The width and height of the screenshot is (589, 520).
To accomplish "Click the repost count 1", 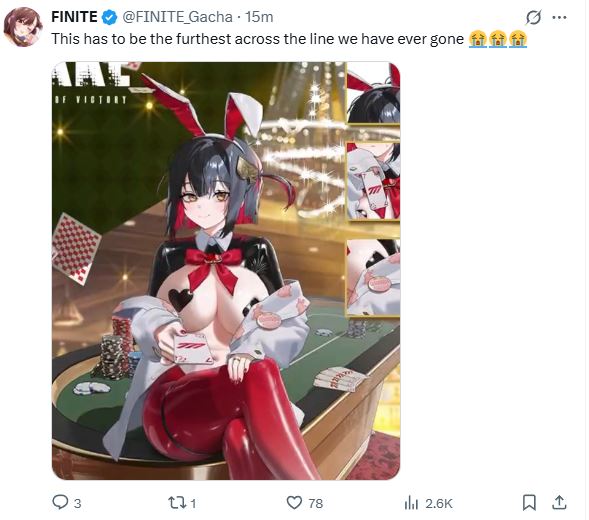I will [193, 503].
